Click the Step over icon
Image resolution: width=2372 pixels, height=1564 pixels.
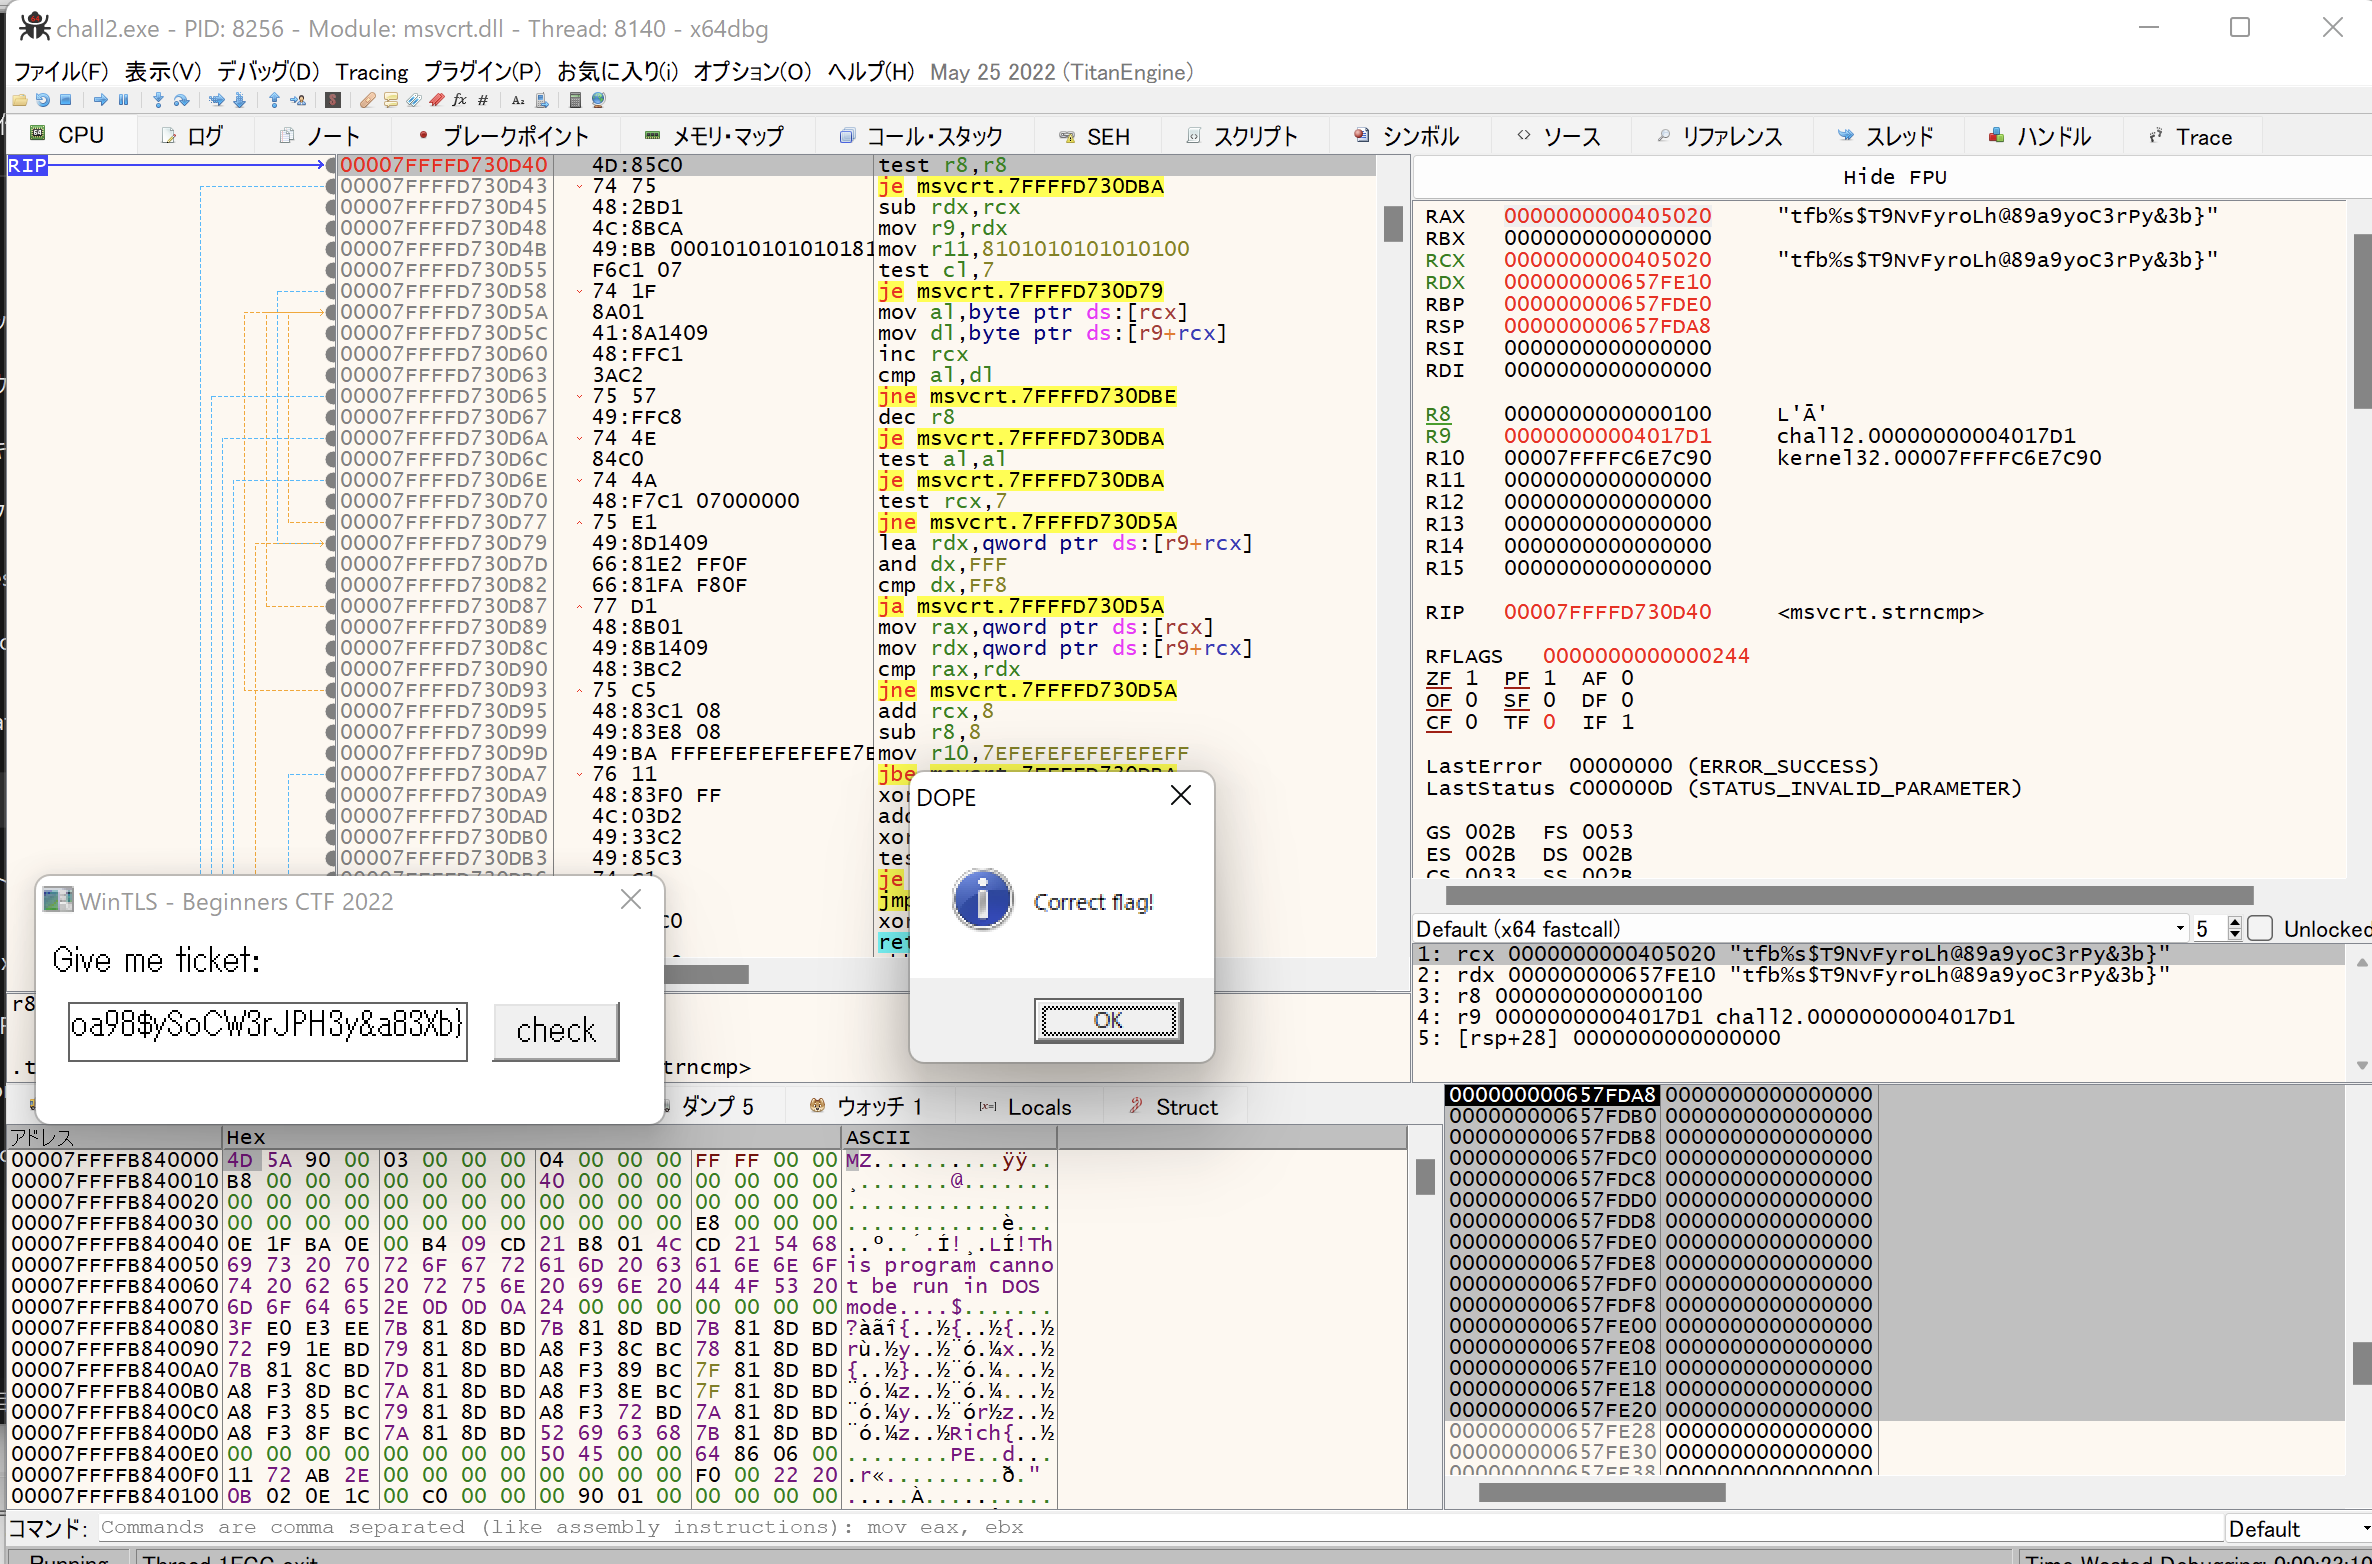coord(181,100)
